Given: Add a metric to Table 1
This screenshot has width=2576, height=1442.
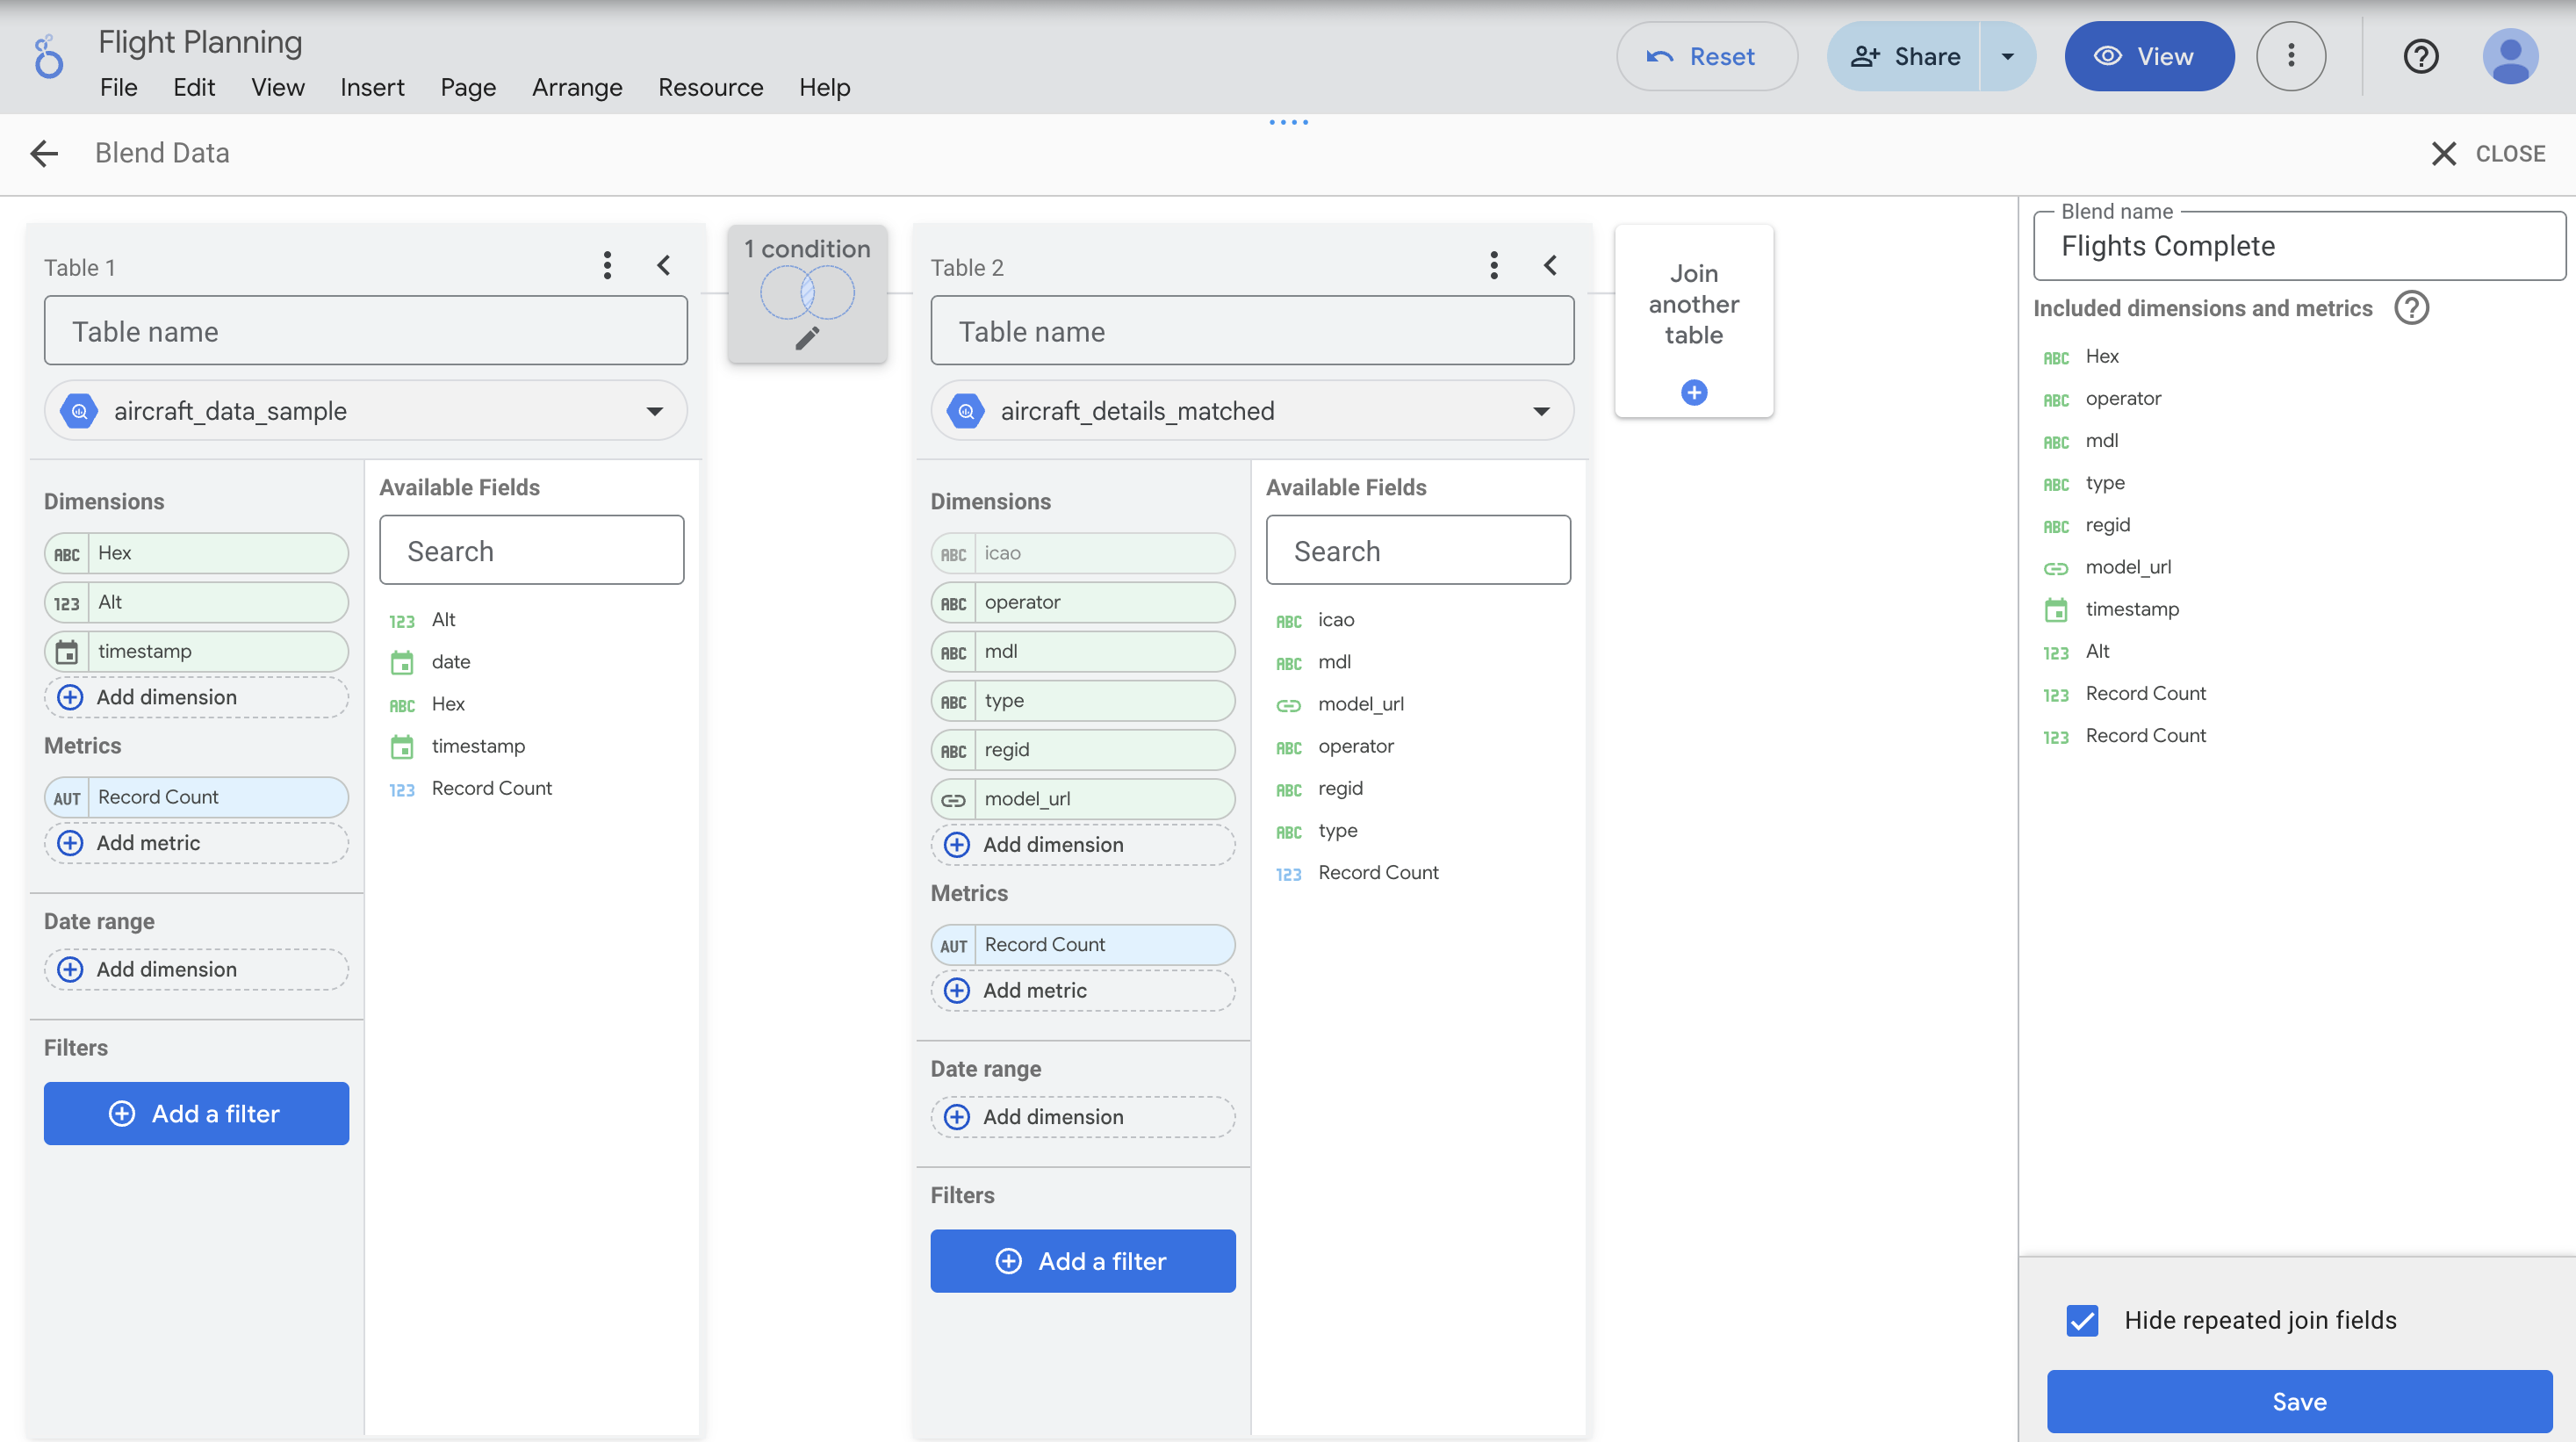Looking at the screenshot, I should (196, 843).
